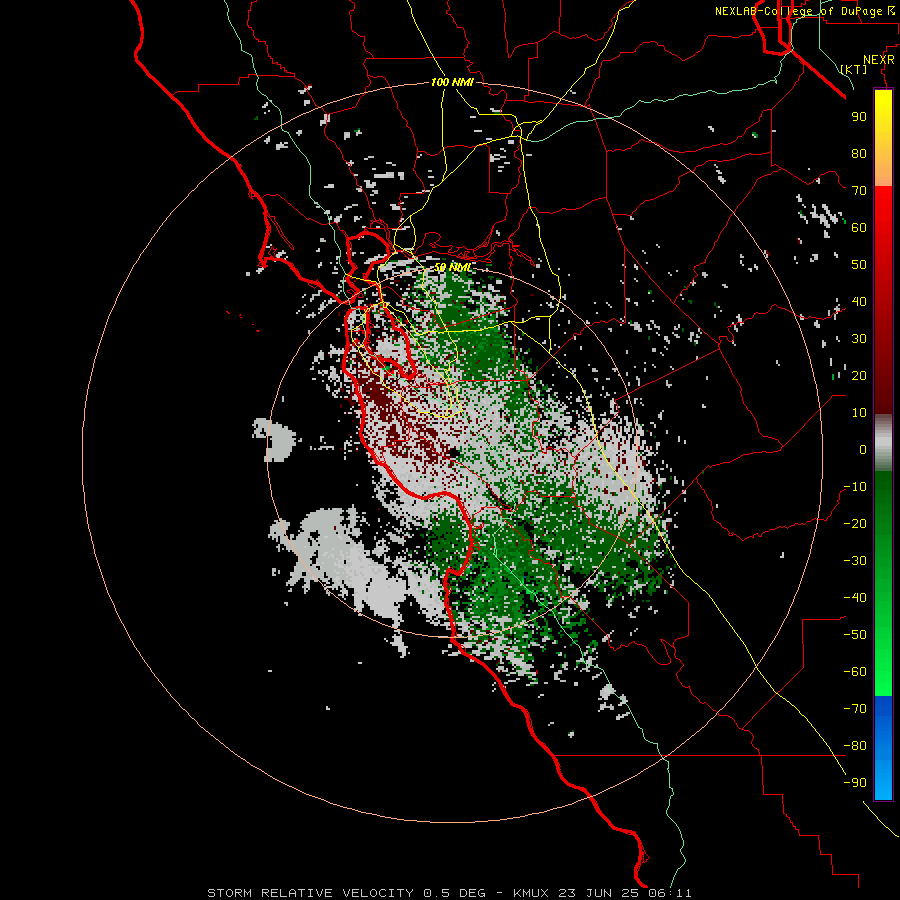Click the -70 value on the velocity scale
Viewport: 900px width, 900px height.
pyautogui.click(x=855, y=709)
